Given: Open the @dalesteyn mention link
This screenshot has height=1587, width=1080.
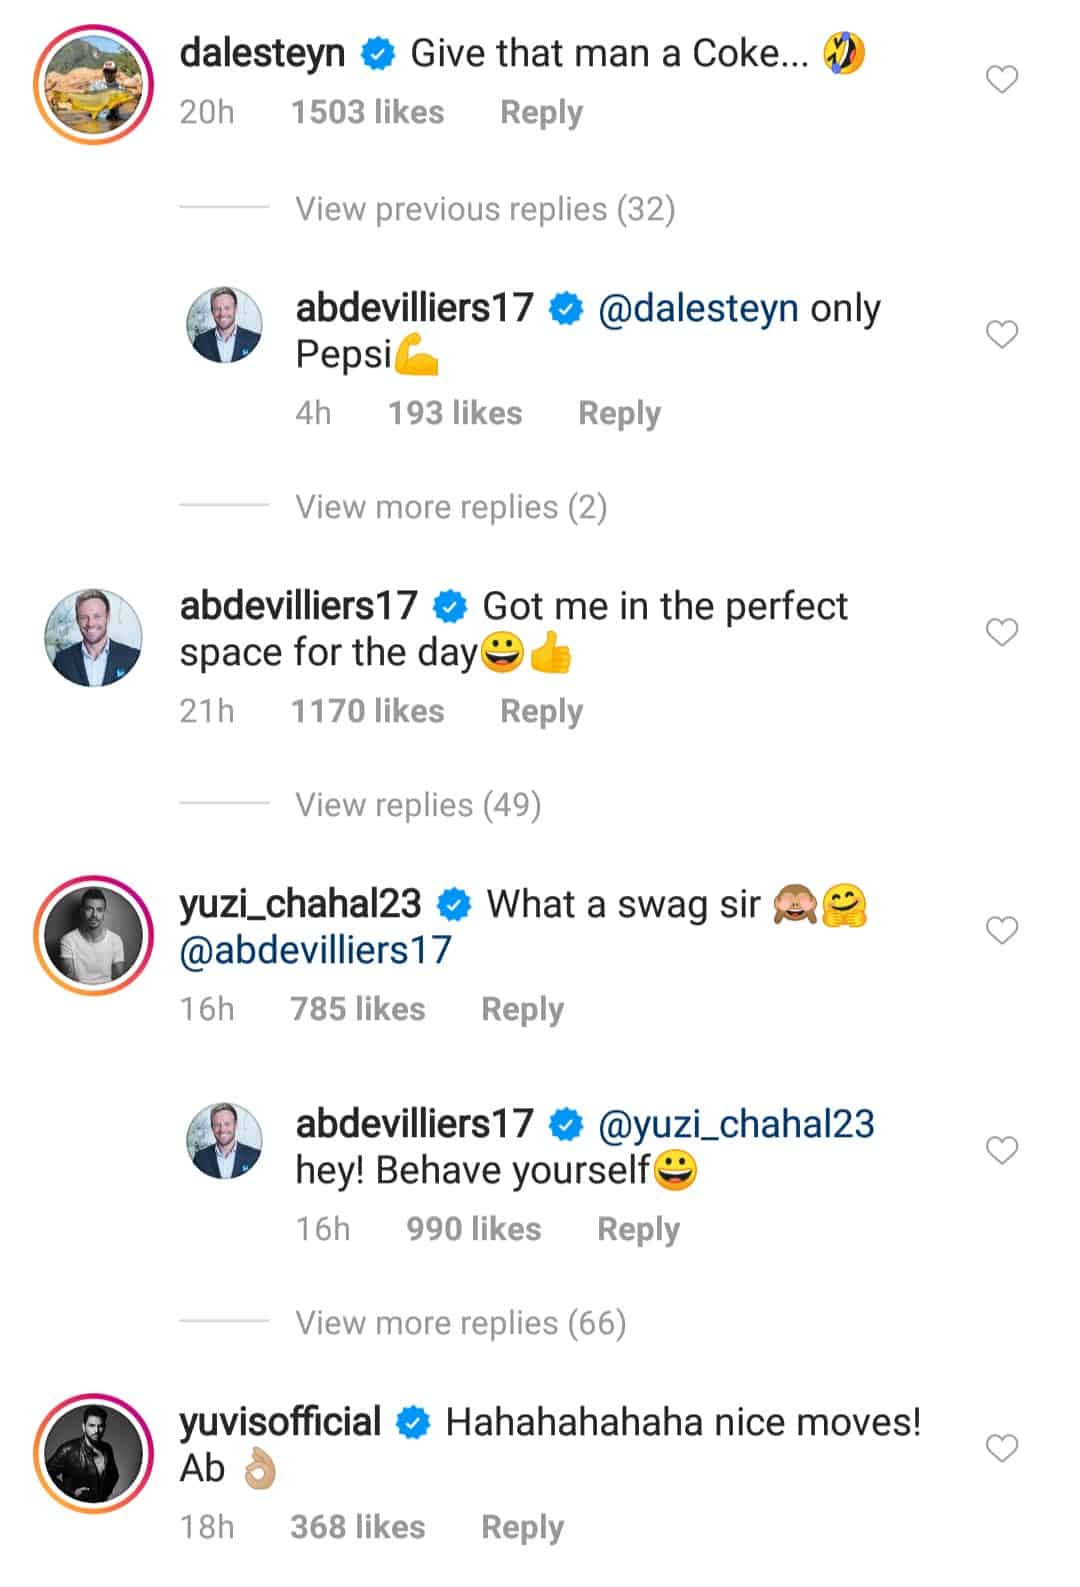Looking at the screenshot, I should (x=698, y=308).
